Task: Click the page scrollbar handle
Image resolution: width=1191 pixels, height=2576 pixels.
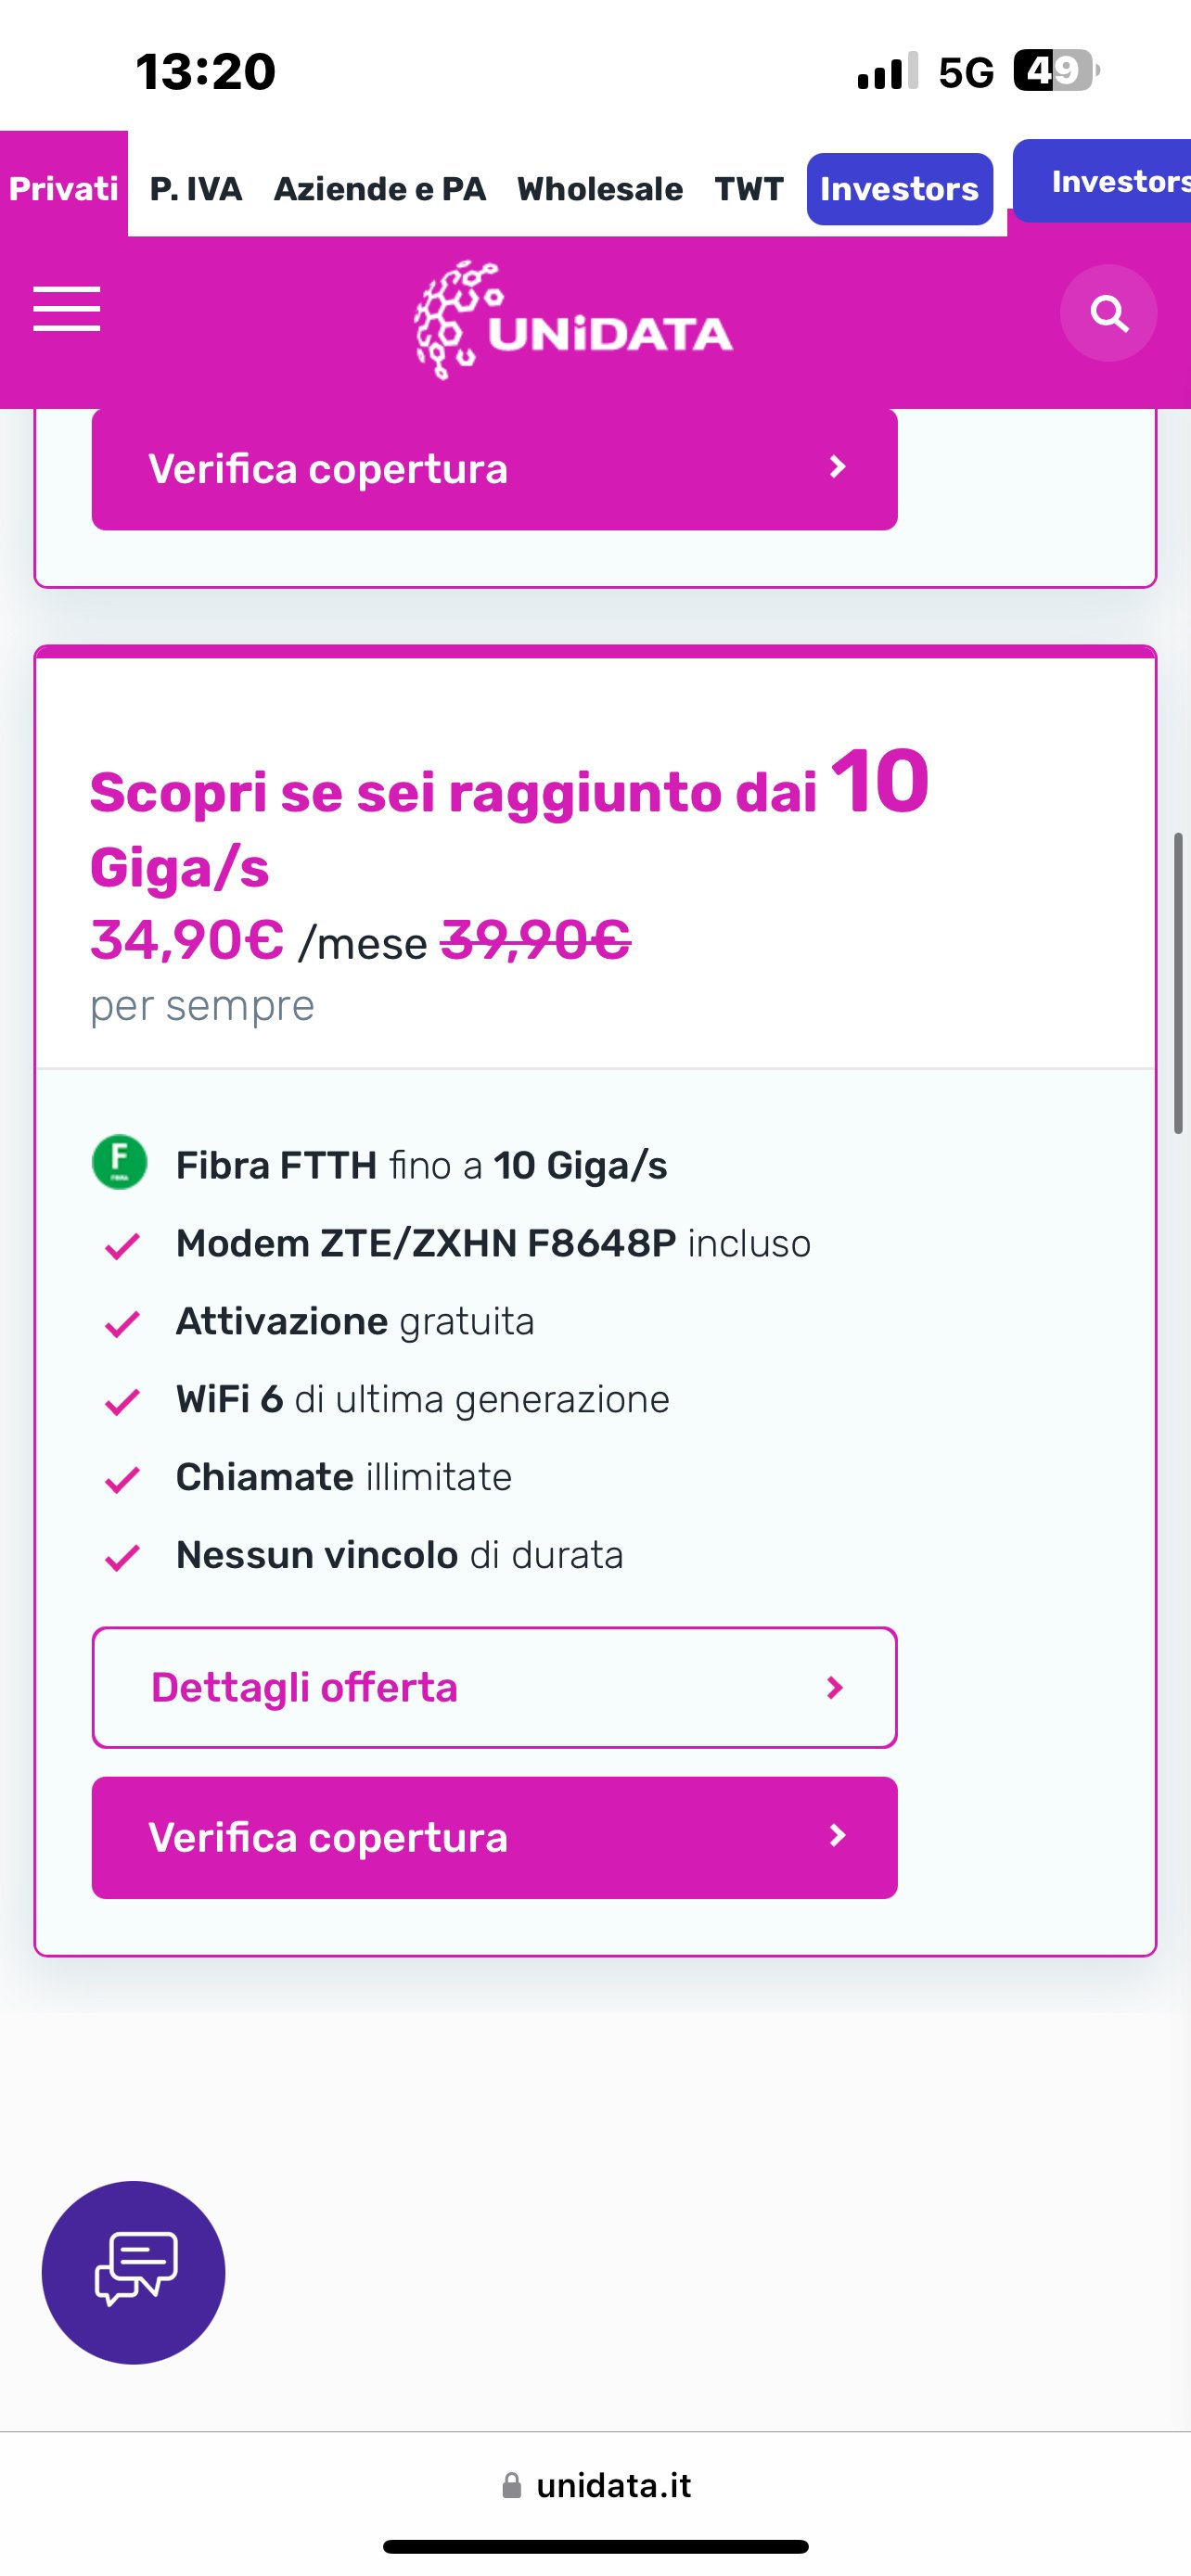Action: (x=1178, y=983)
